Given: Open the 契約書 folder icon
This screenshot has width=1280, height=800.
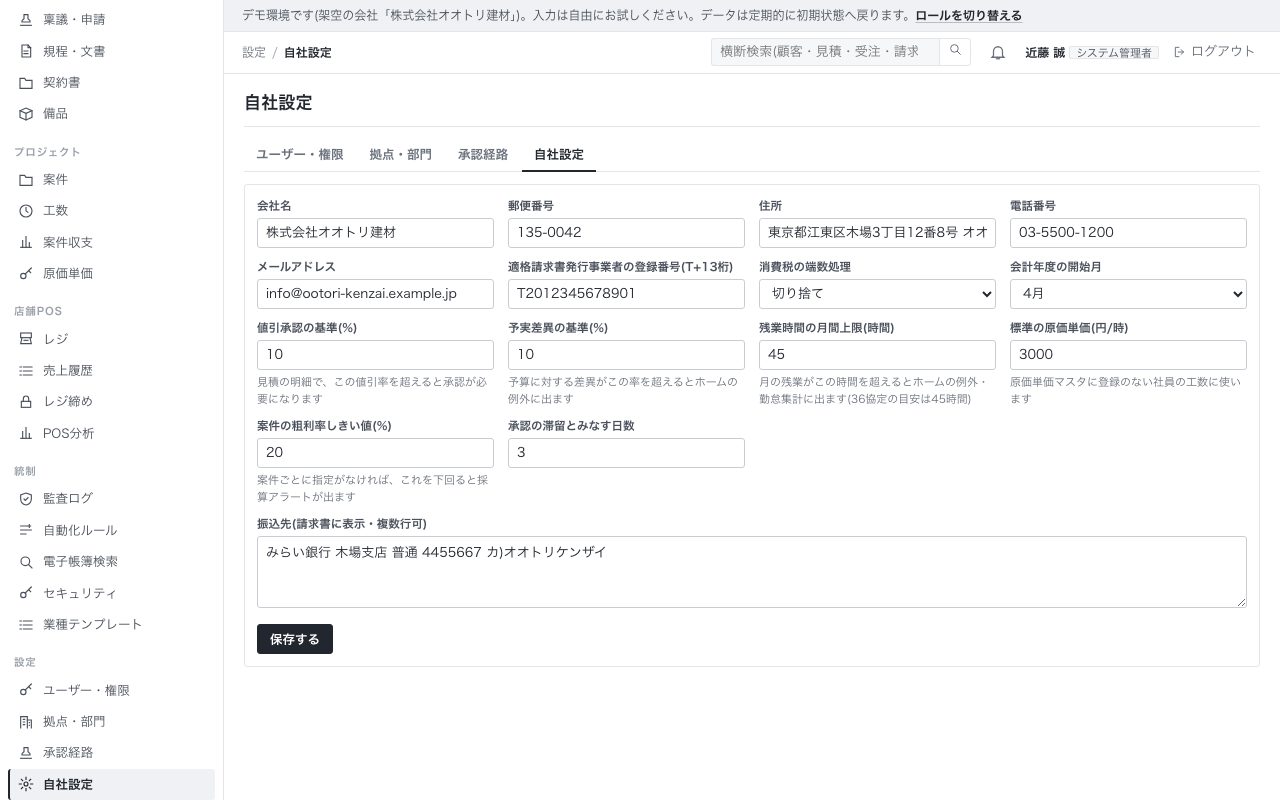Looking at the screenshot, I should click(x=26, y=82).
